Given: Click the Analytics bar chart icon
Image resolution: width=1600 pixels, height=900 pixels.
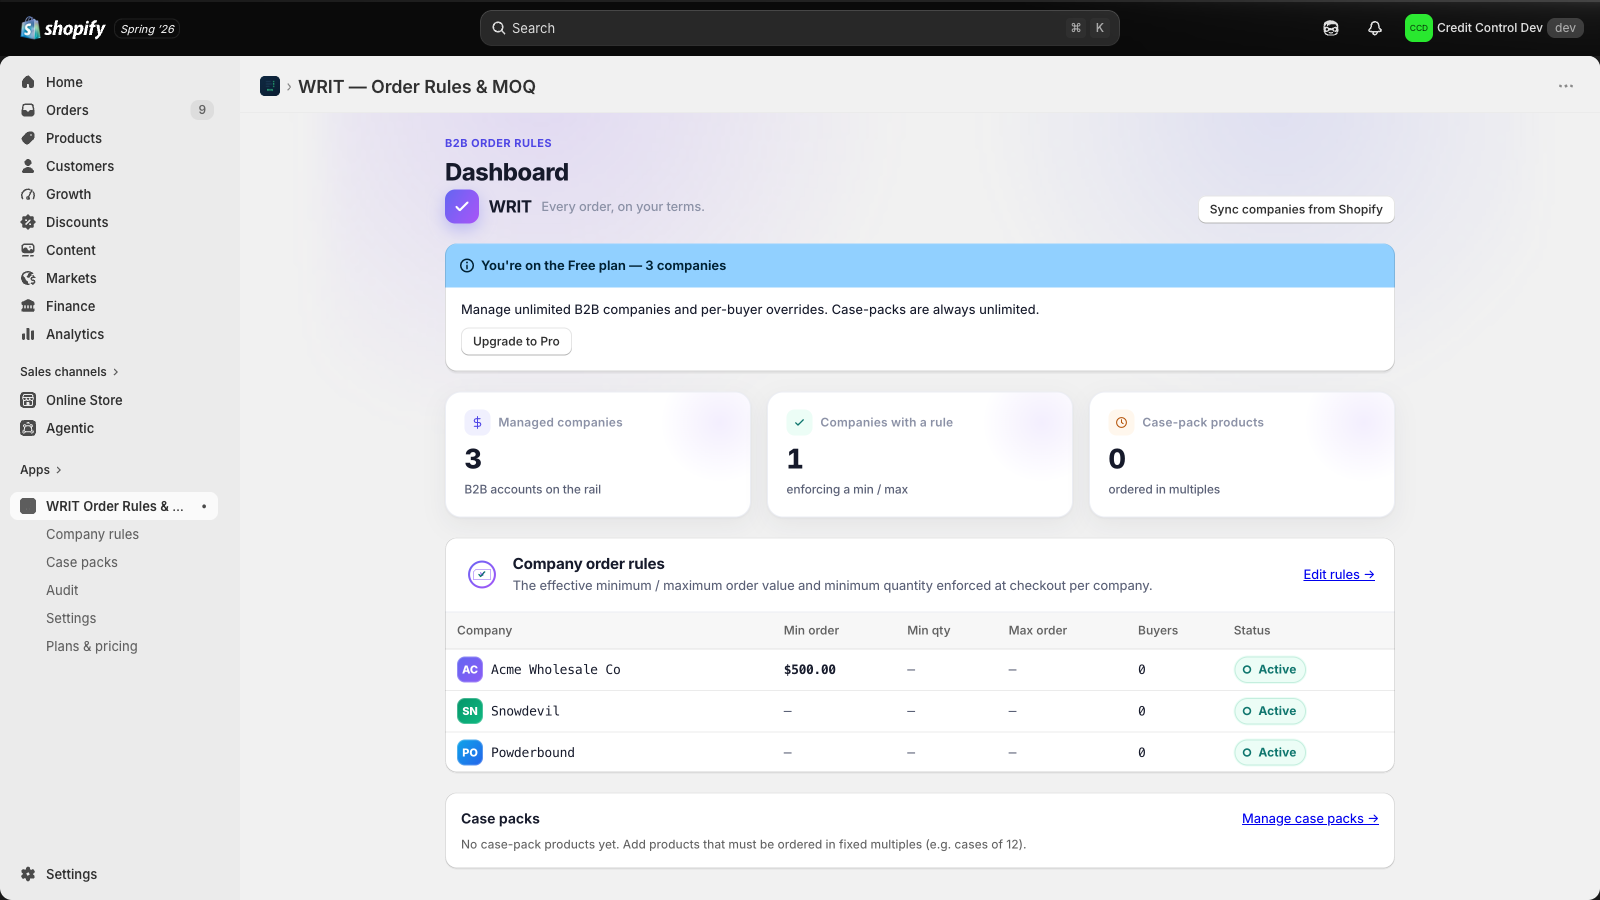Looking at the screenshot, I should pyautogui.click(x=28, y=334).
